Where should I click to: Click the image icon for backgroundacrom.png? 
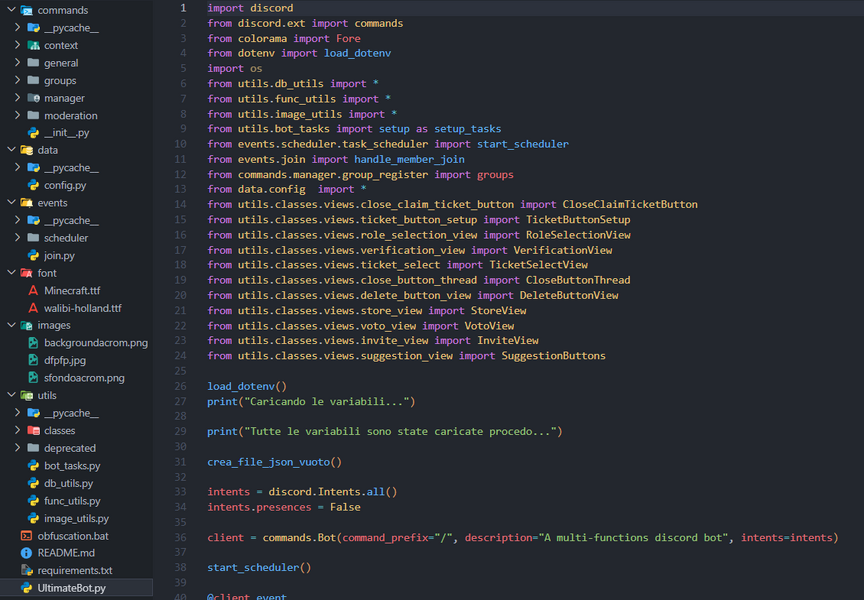coord(33,343)
